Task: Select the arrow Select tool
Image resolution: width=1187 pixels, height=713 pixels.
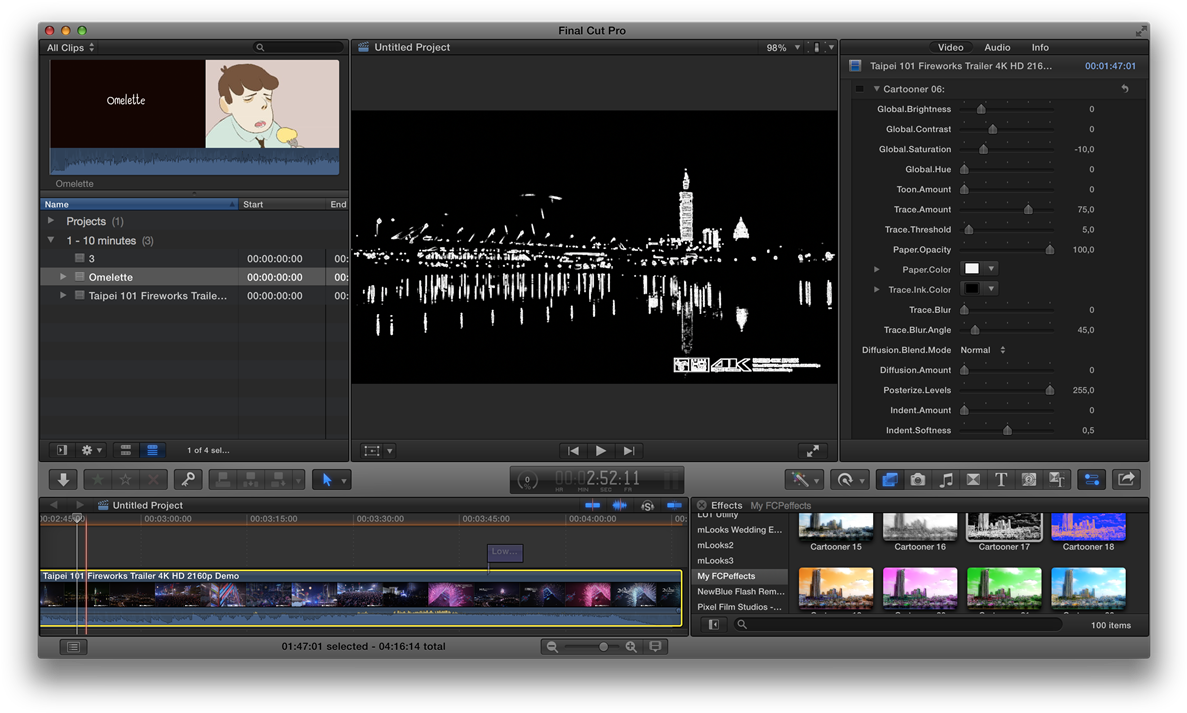Action: (x=327, y=479)
